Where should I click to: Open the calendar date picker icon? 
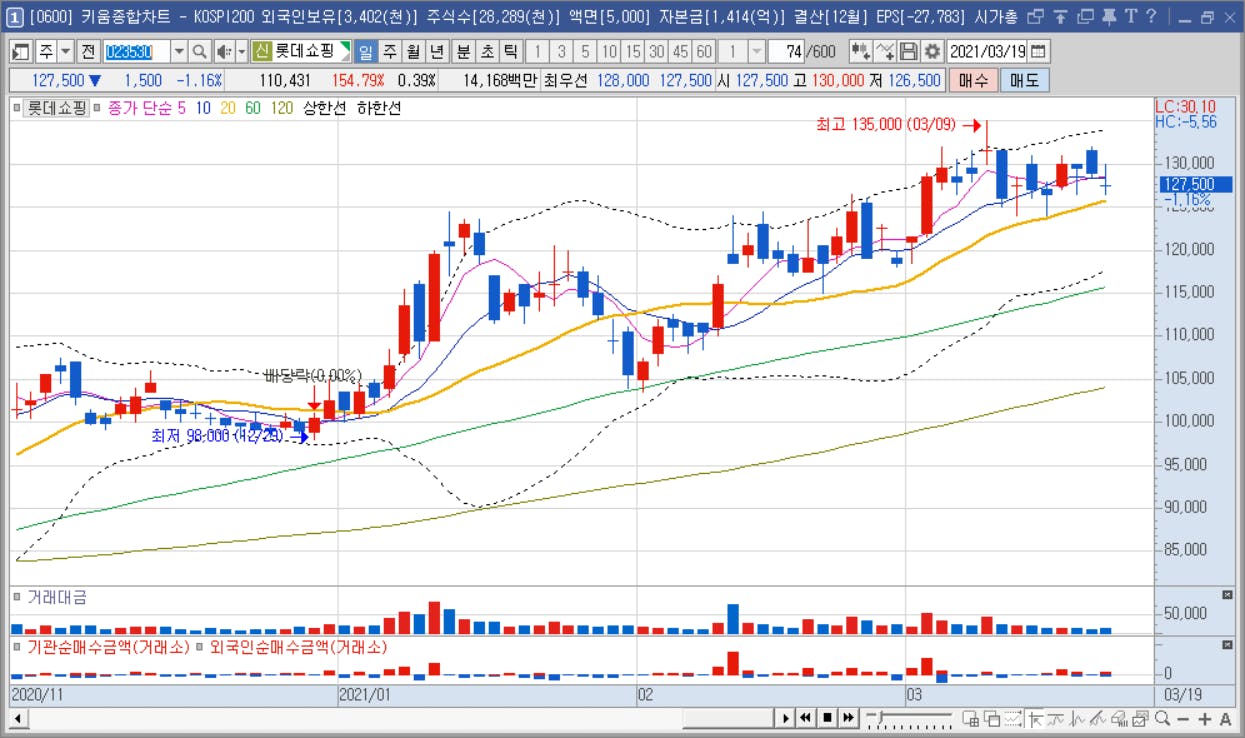pos(1038,51)
